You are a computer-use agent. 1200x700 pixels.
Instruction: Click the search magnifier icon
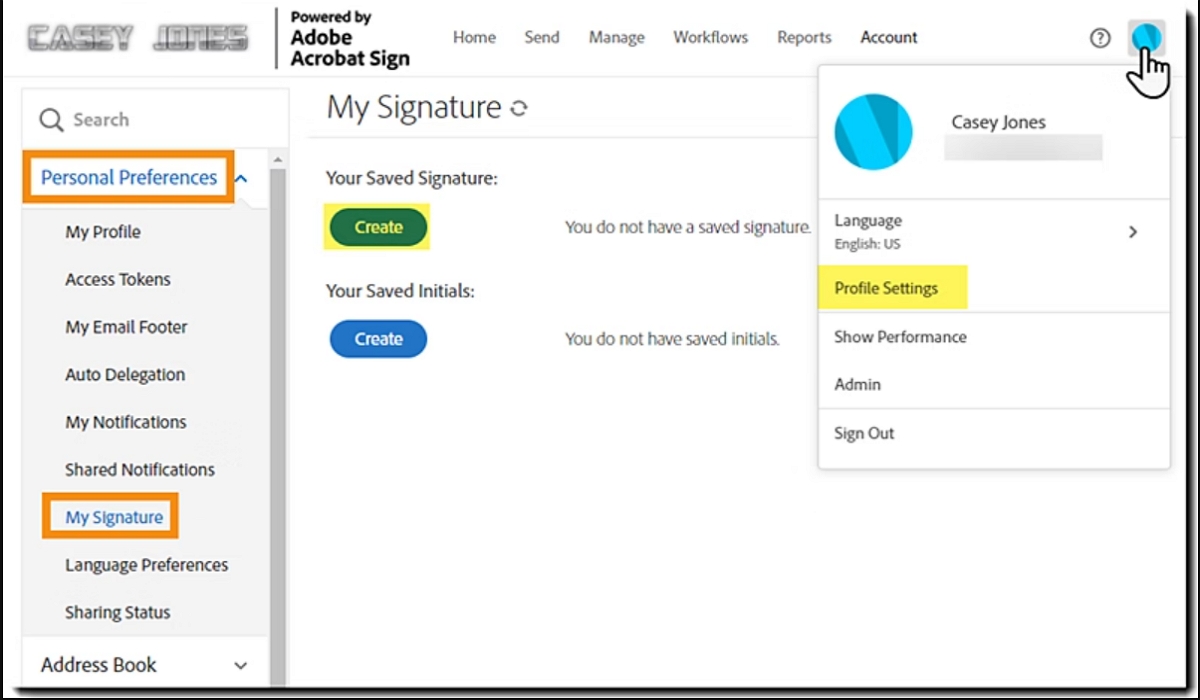(x=51, y=120)
